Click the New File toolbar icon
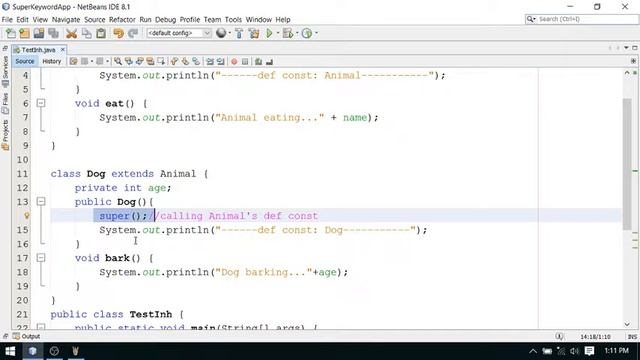640x360 pixels. pyautogui.click(x=11, y=33)
